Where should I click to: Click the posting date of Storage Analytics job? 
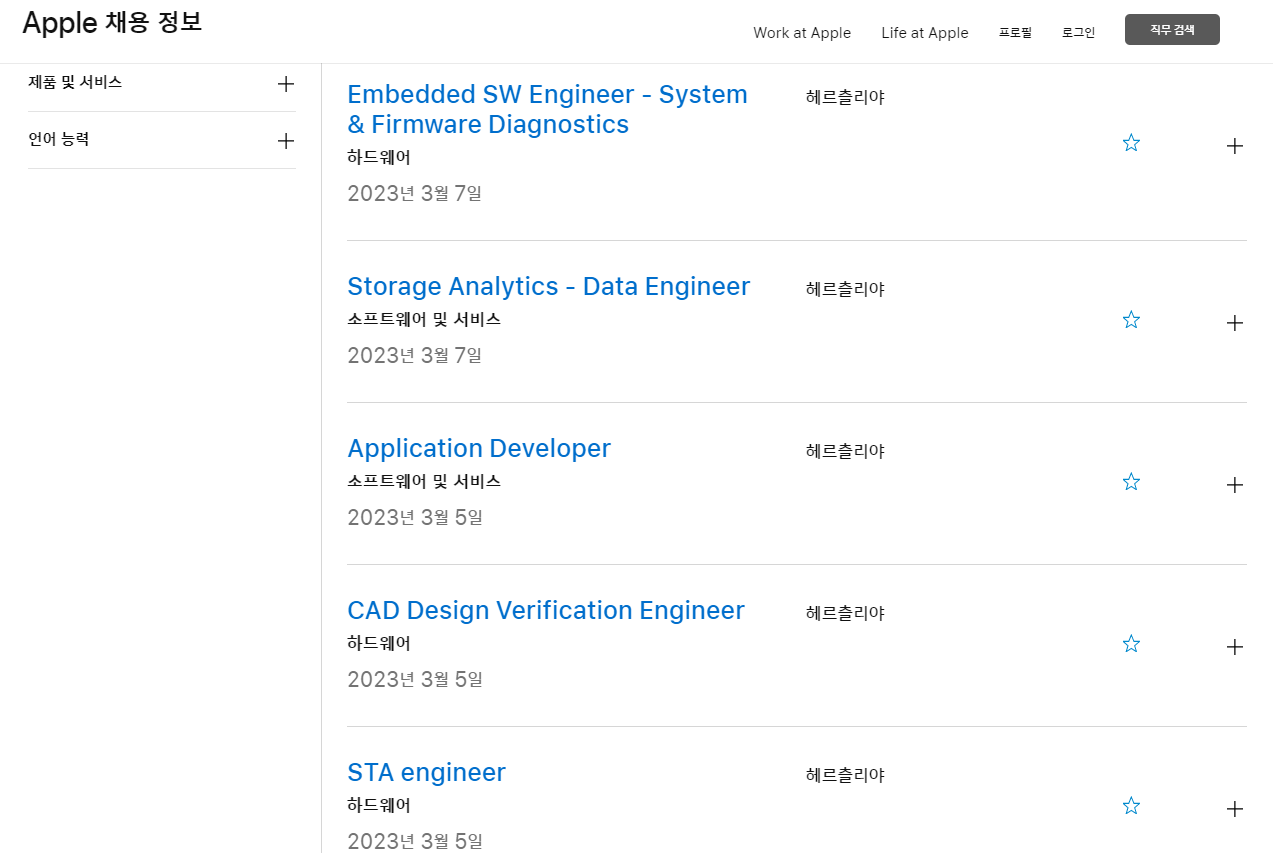415,355
